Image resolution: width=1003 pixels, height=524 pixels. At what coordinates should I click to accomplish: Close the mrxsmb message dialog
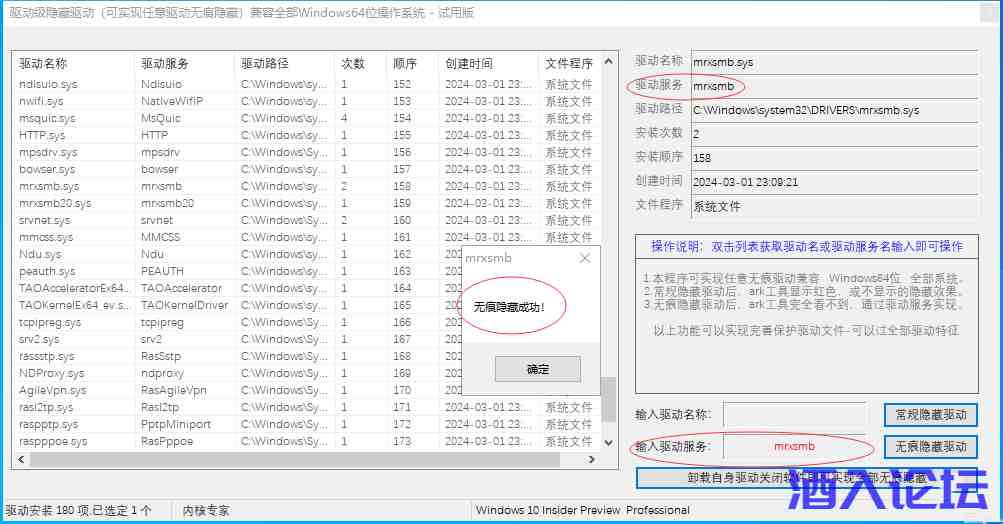[585, 258]
